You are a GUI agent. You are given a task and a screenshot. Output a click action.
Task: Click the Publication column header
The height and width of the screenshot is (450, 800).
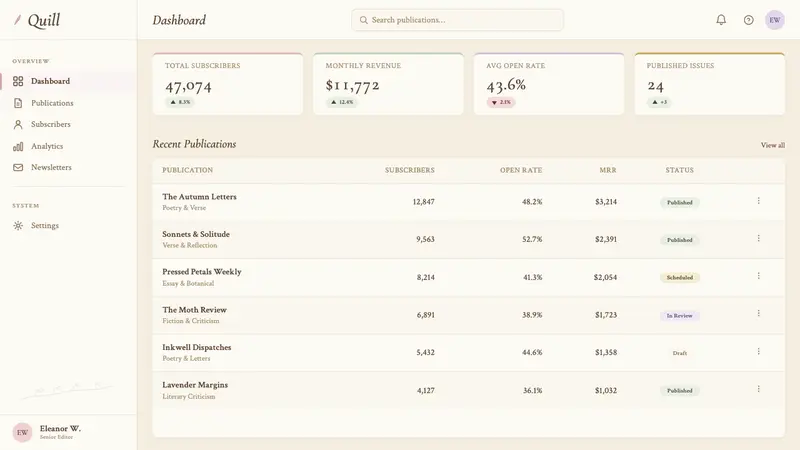click(x=188, y=170)
